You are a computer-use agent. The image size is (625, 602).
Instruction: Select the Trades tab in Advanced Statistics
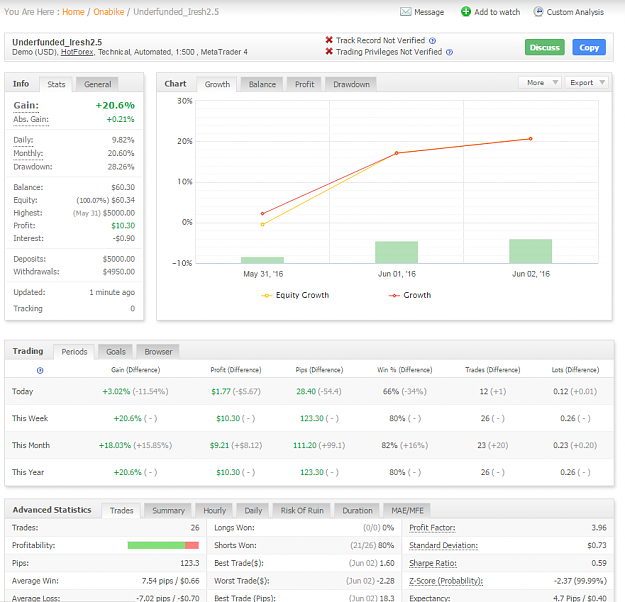point(121,510)
